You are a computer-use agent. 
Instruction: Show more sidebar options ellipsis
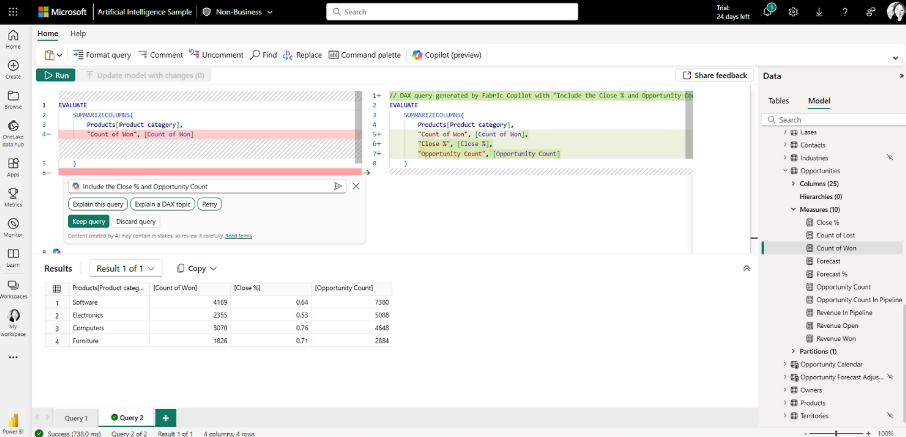pos(13,357)
